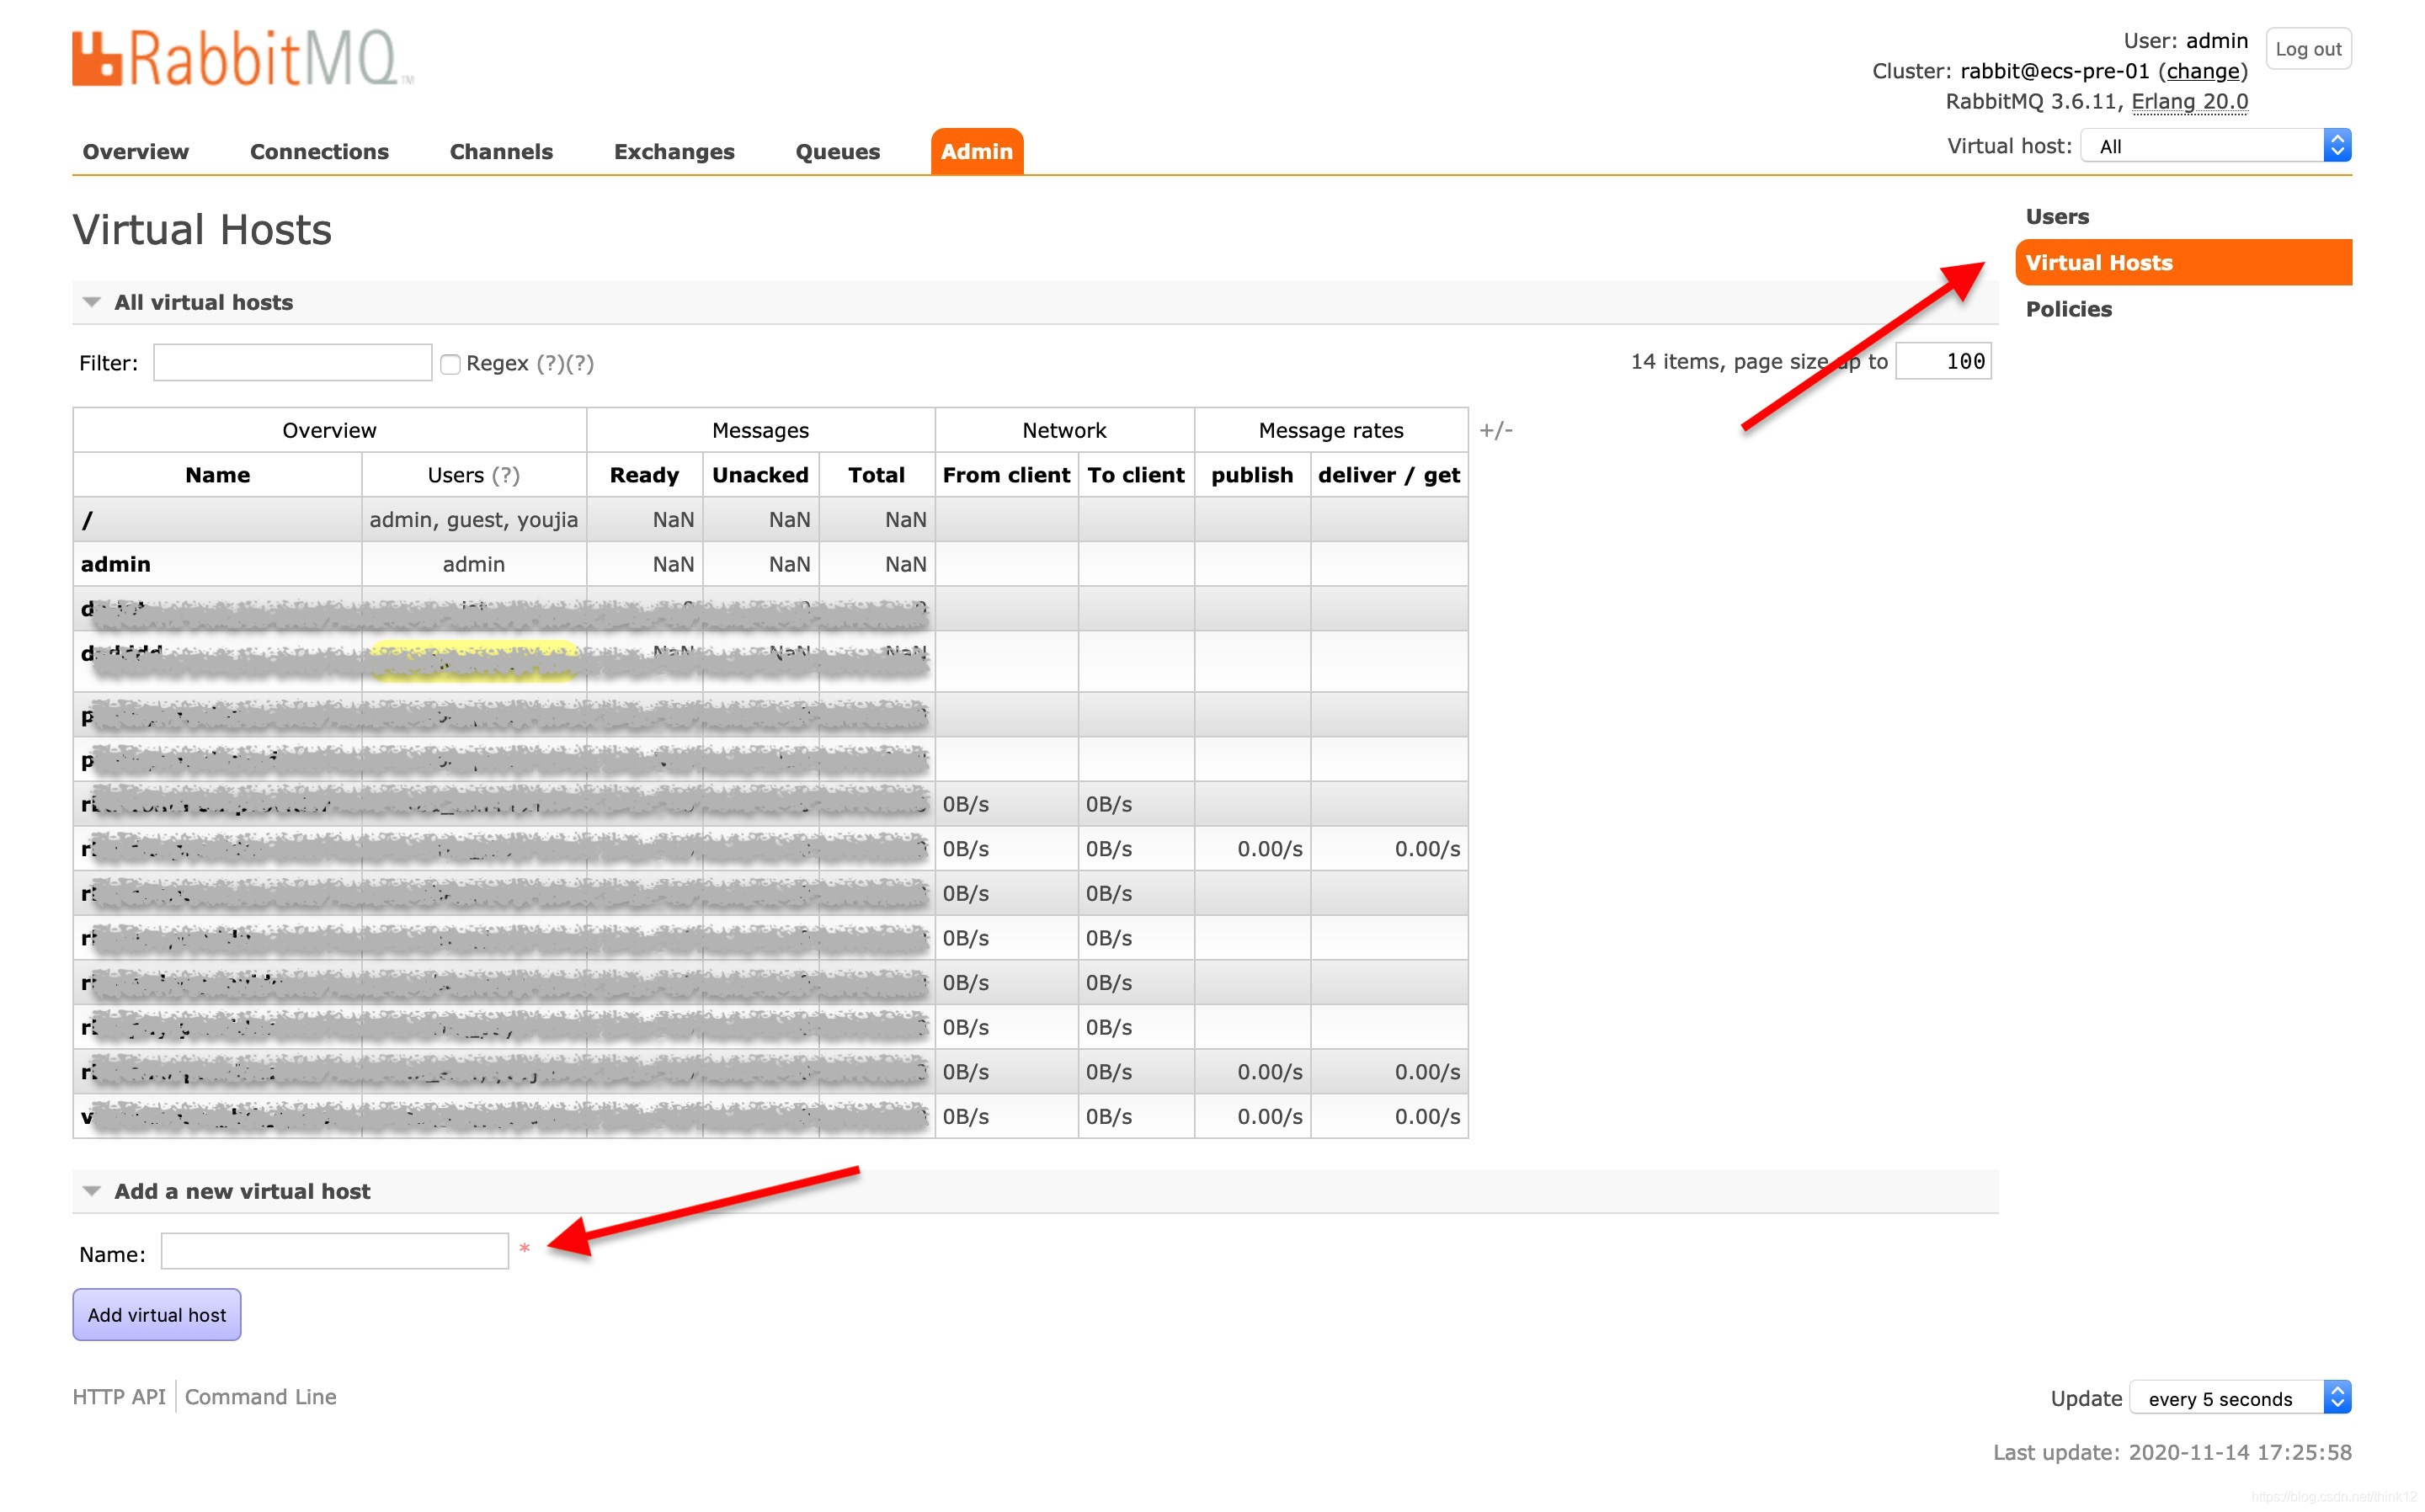The image size is (2425, 1512).
Task: Click the Add virtual host button
Action: [x=156, y=1314]
